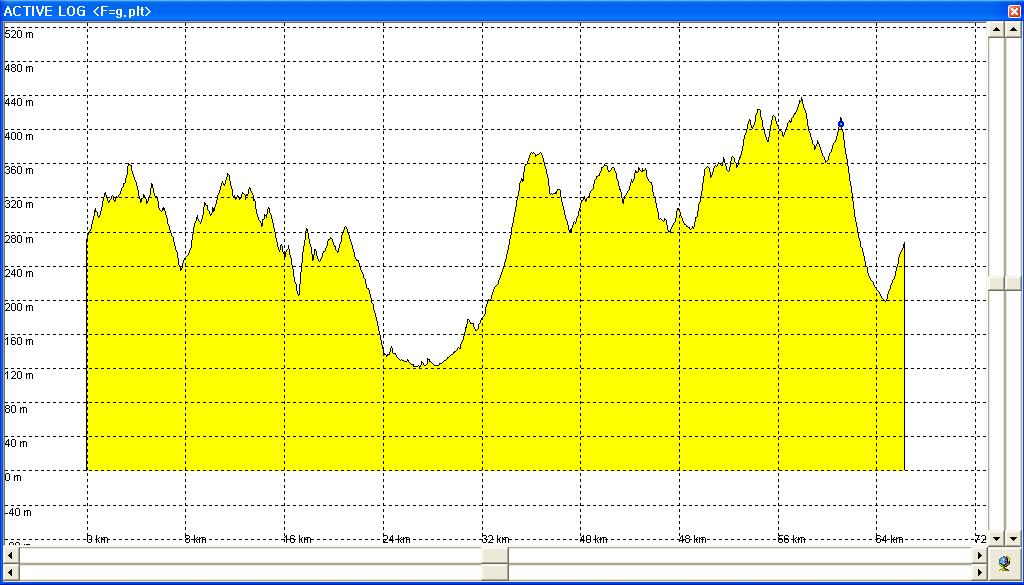This screenshot has height=585, width=1024.
Task: Click the lower horizontal scrollbar thumb
Action: [495, 571]
